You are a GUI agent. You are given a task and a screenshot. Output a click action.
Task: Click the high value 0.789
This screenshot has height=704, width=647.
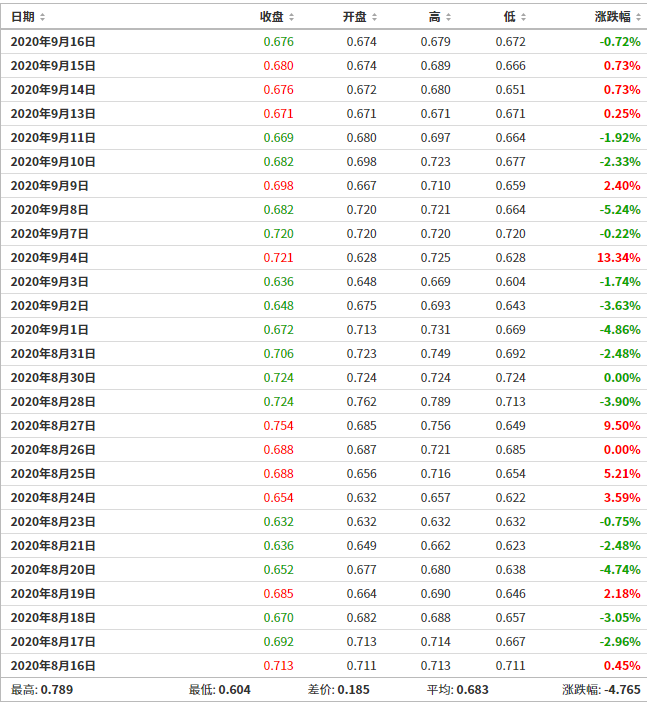pyautogui.click(x=436, y=402)
